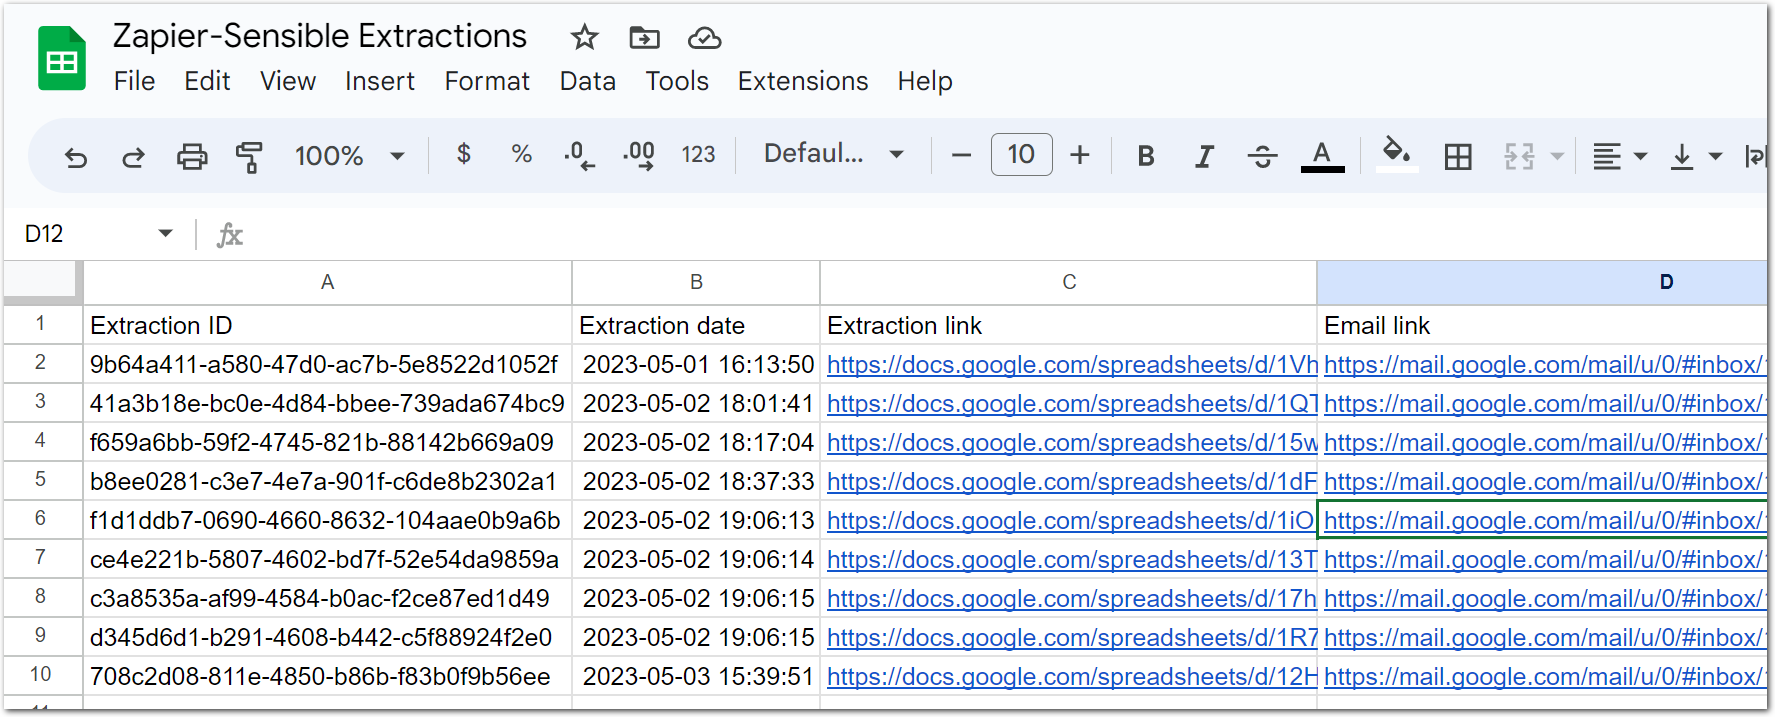This screenshot has height=717, width=1775.
Task: Open the Email link in row 9
Action: pyautogui.click(x=1545, y=638)
